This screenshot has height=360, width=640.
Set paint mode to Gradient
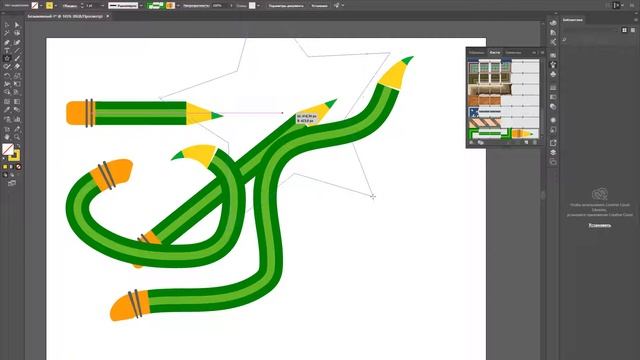click(11, 167)
